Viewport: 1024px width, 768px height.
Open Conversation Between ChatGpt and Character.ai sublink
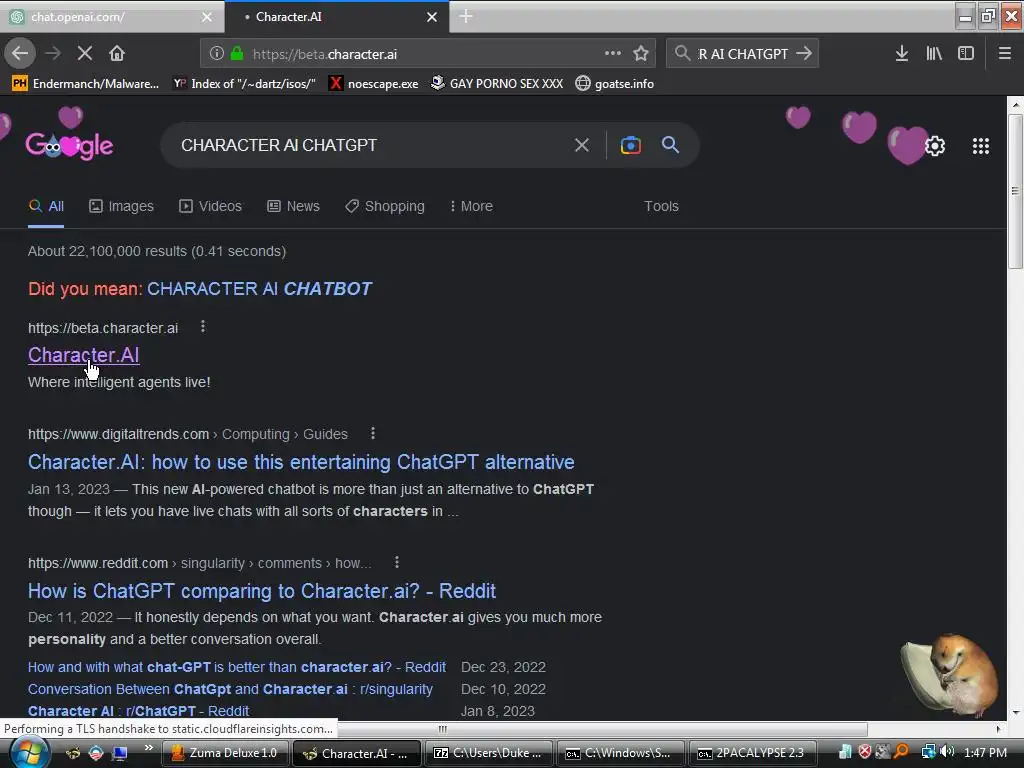pyautogui.click(x=231, y=689)
